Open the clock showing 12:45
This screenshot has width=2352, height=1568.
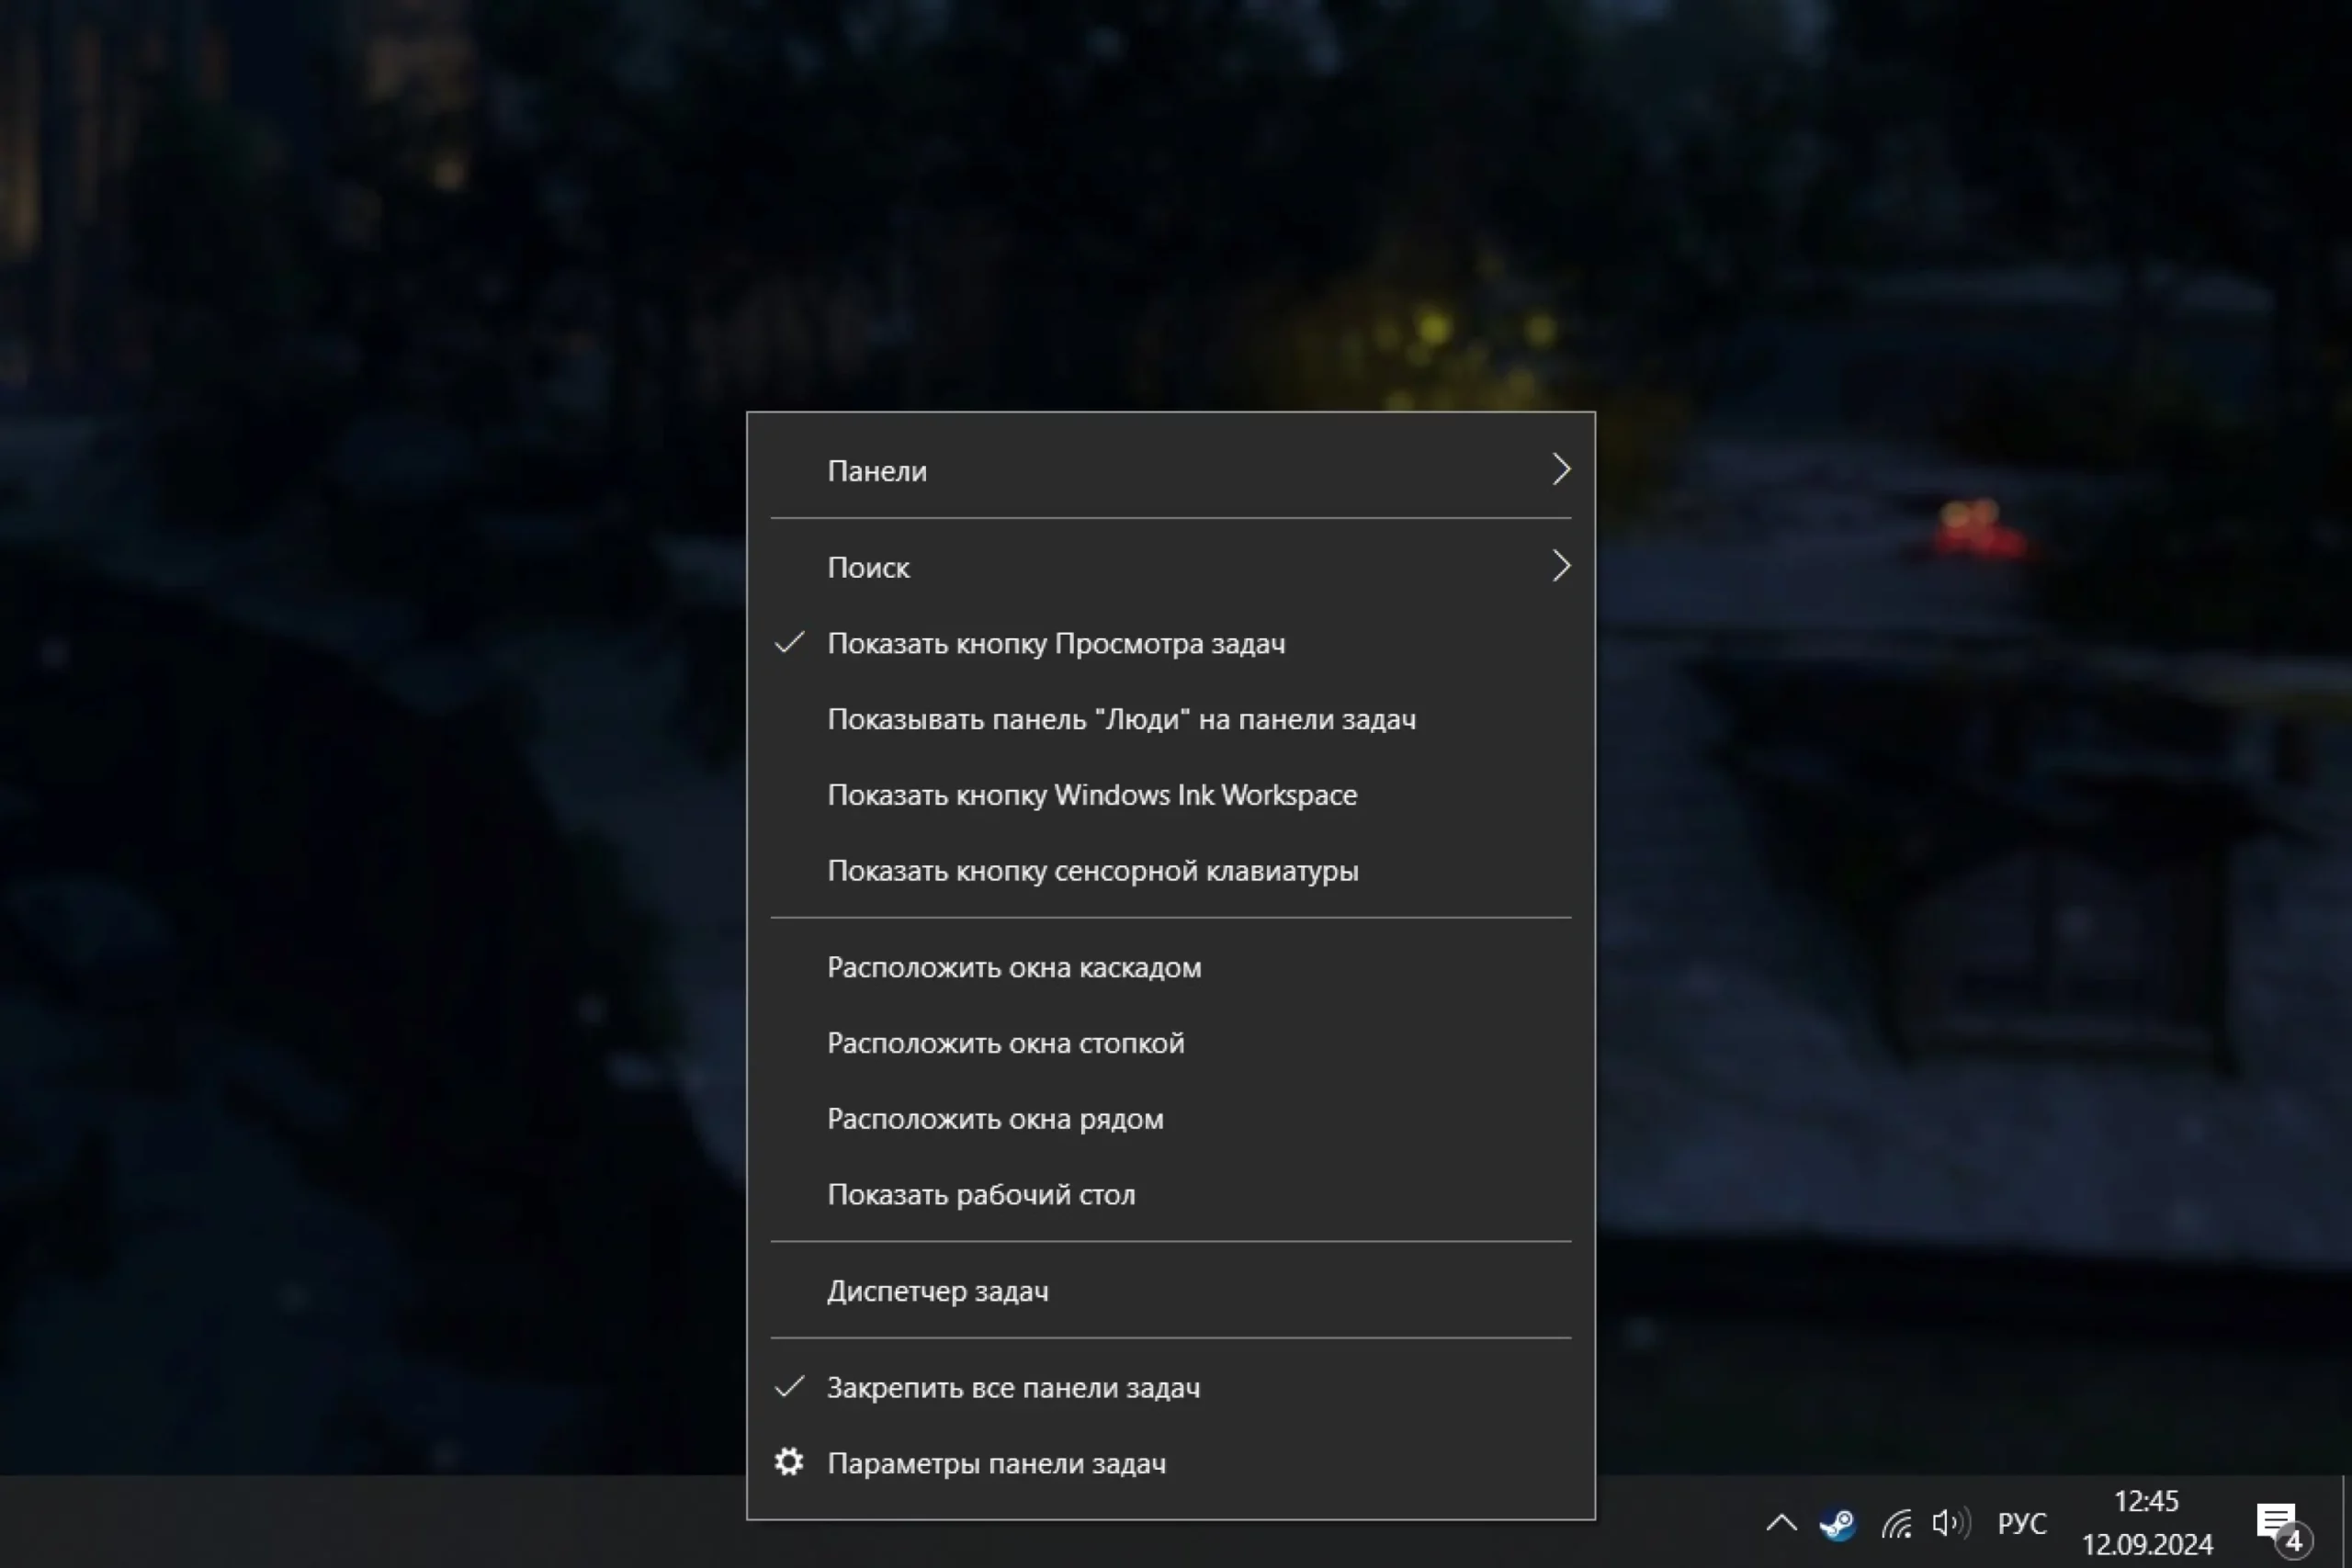pos(2146,1522)
